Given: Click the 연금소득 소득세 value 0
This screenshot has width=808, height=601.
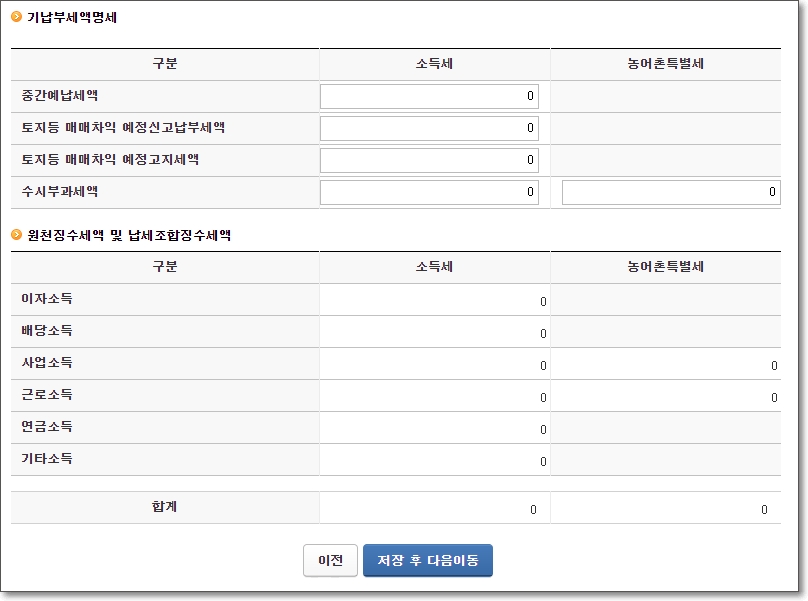Looking at the screenshot, I should point(543,429).
